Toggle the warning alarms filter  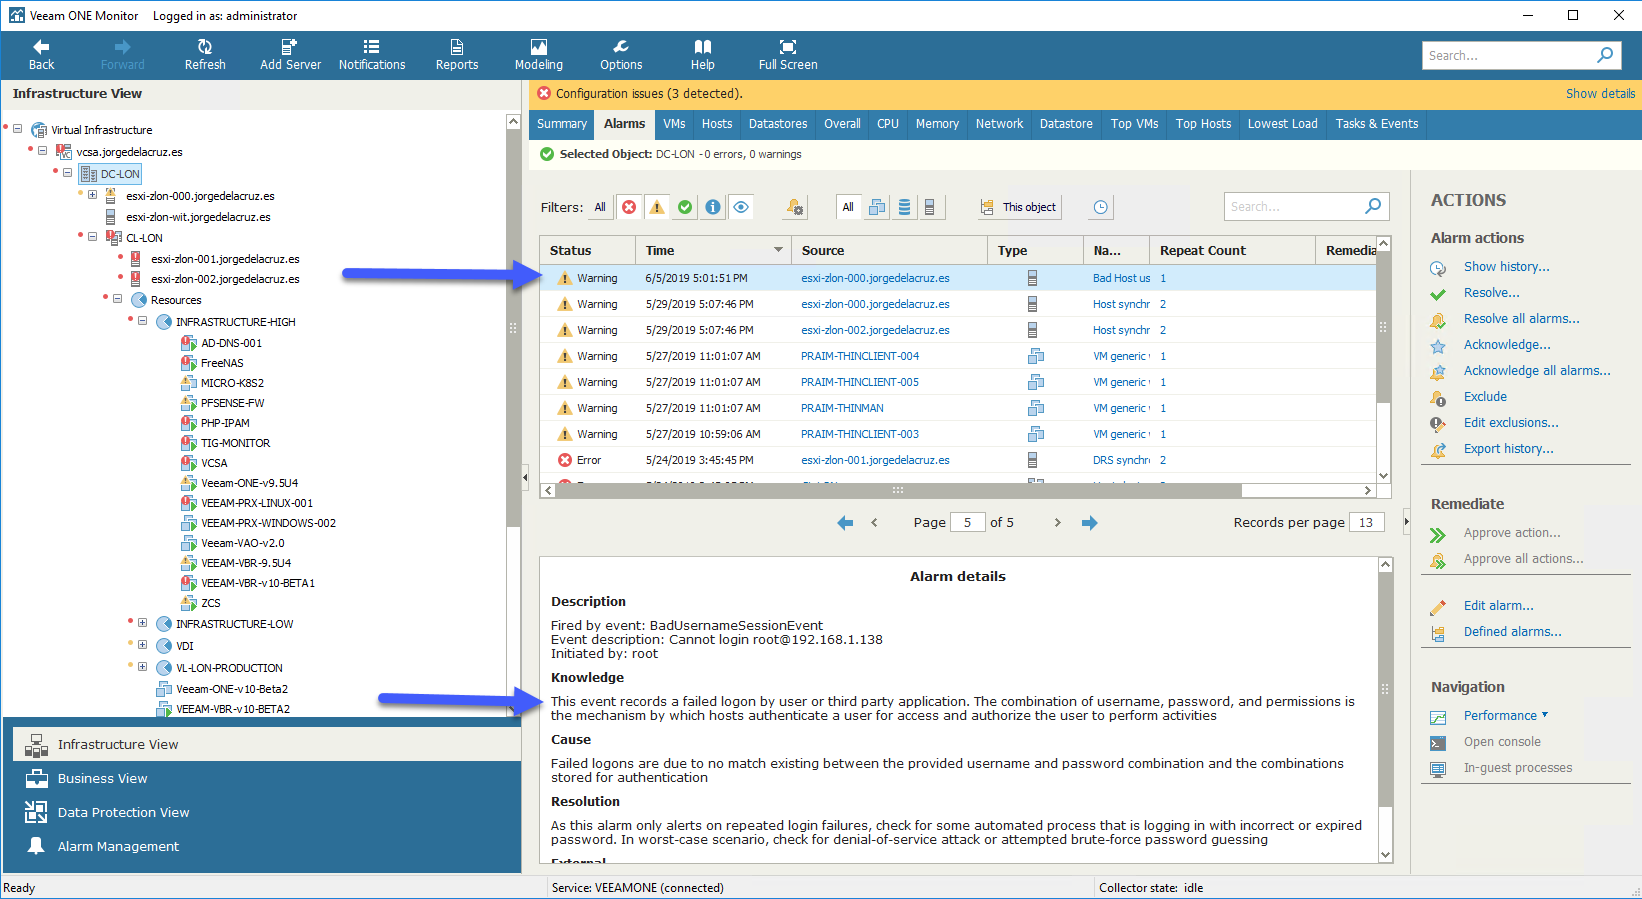pyautogui.click(x=657, y=207)
